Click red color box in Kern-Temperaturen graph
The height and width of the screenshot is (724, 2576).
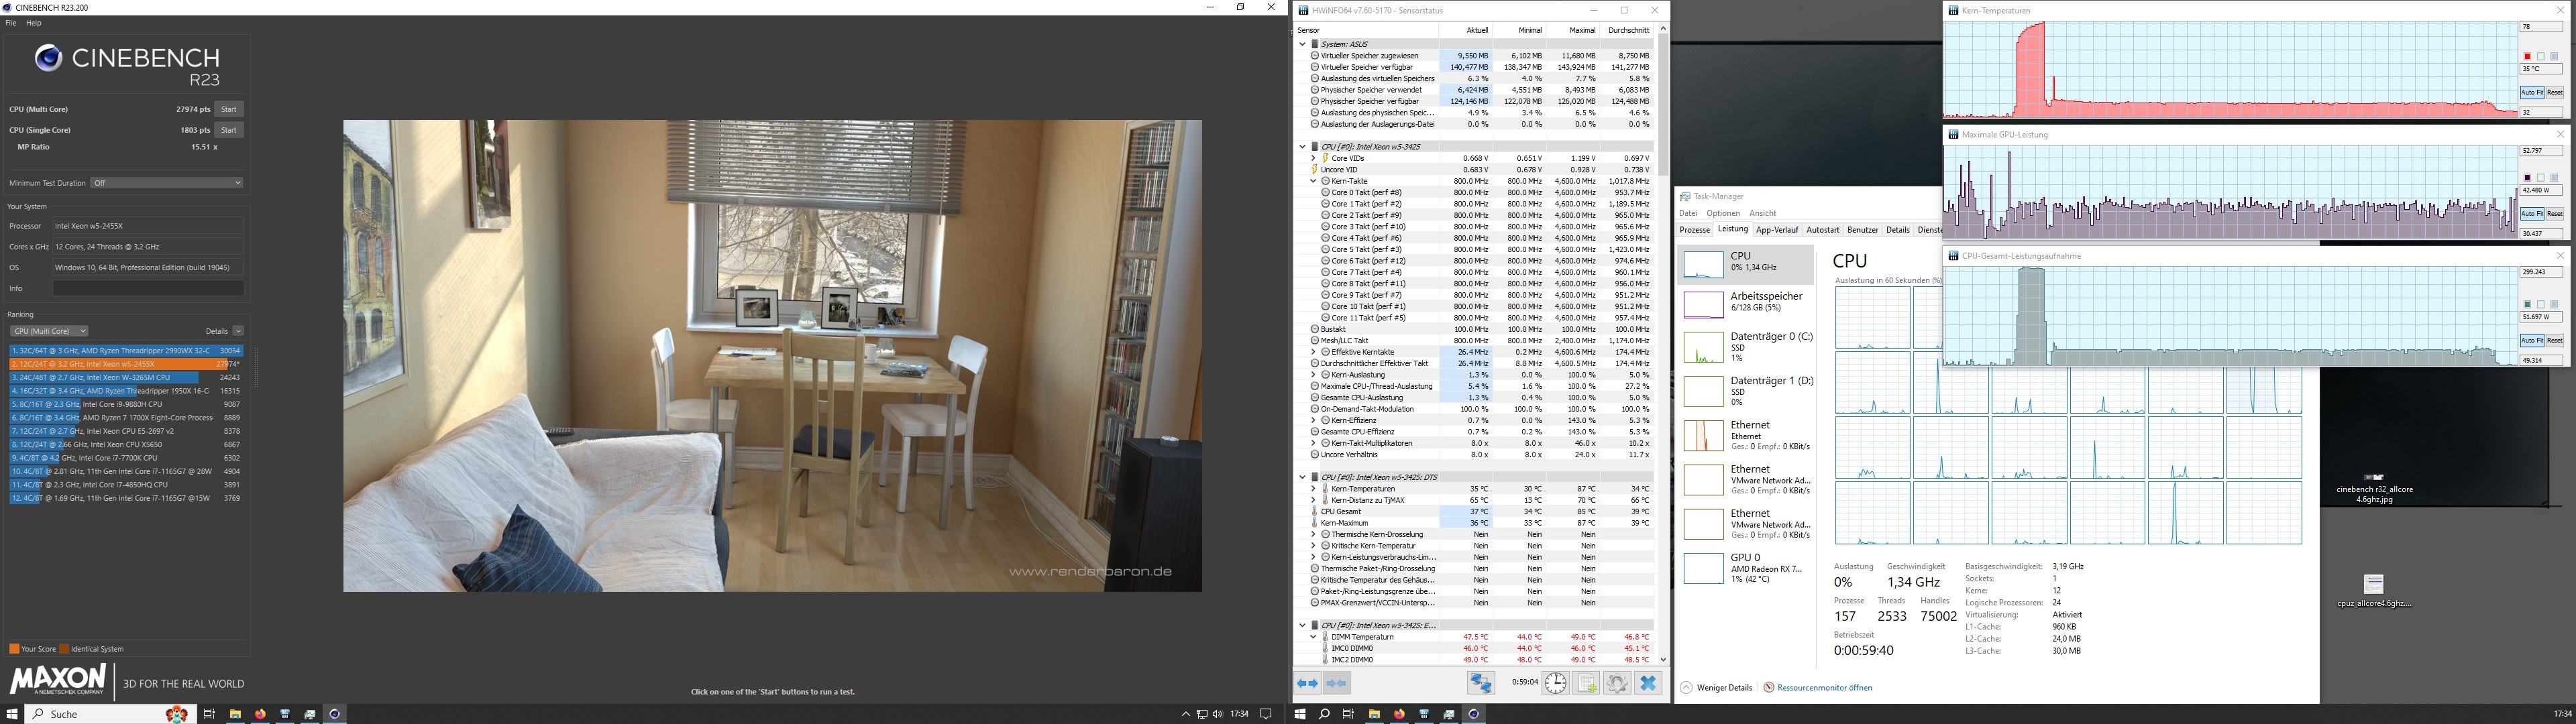coord(2527,57)
